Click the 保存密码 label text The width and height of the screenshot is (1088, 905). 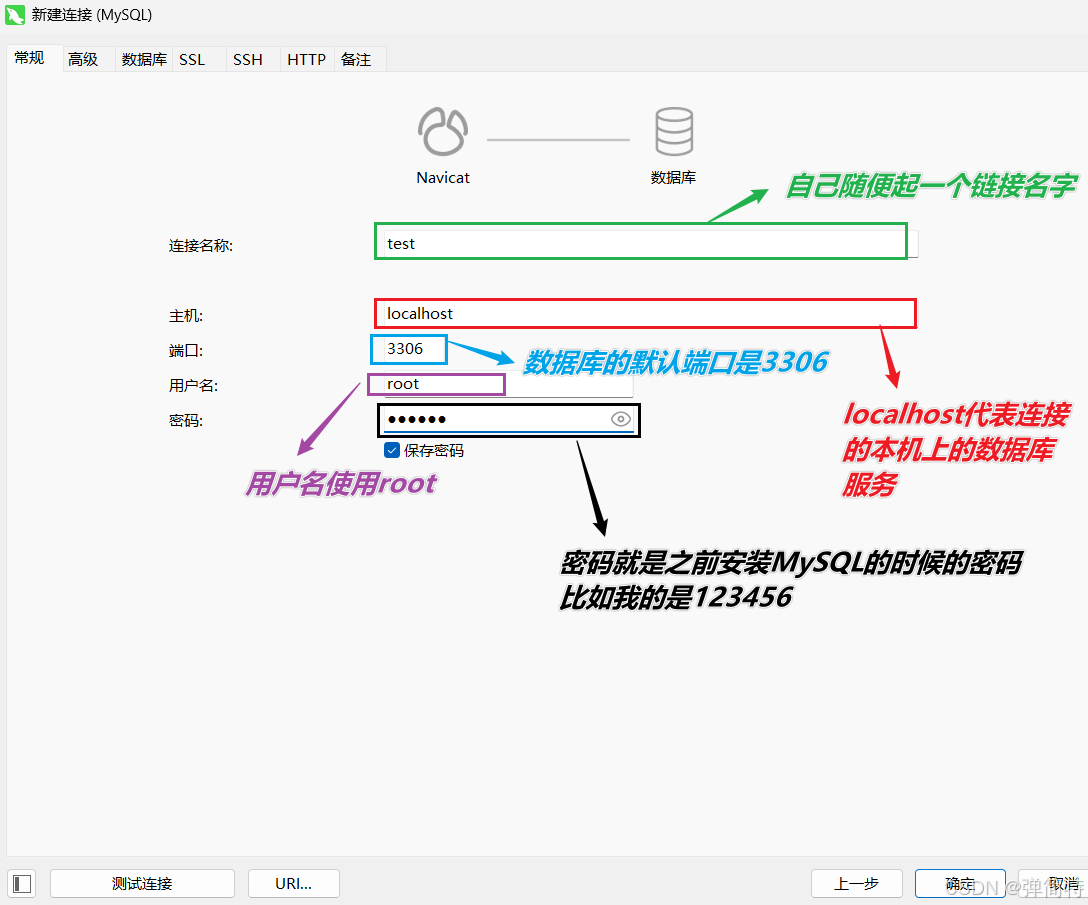[434, 450]
